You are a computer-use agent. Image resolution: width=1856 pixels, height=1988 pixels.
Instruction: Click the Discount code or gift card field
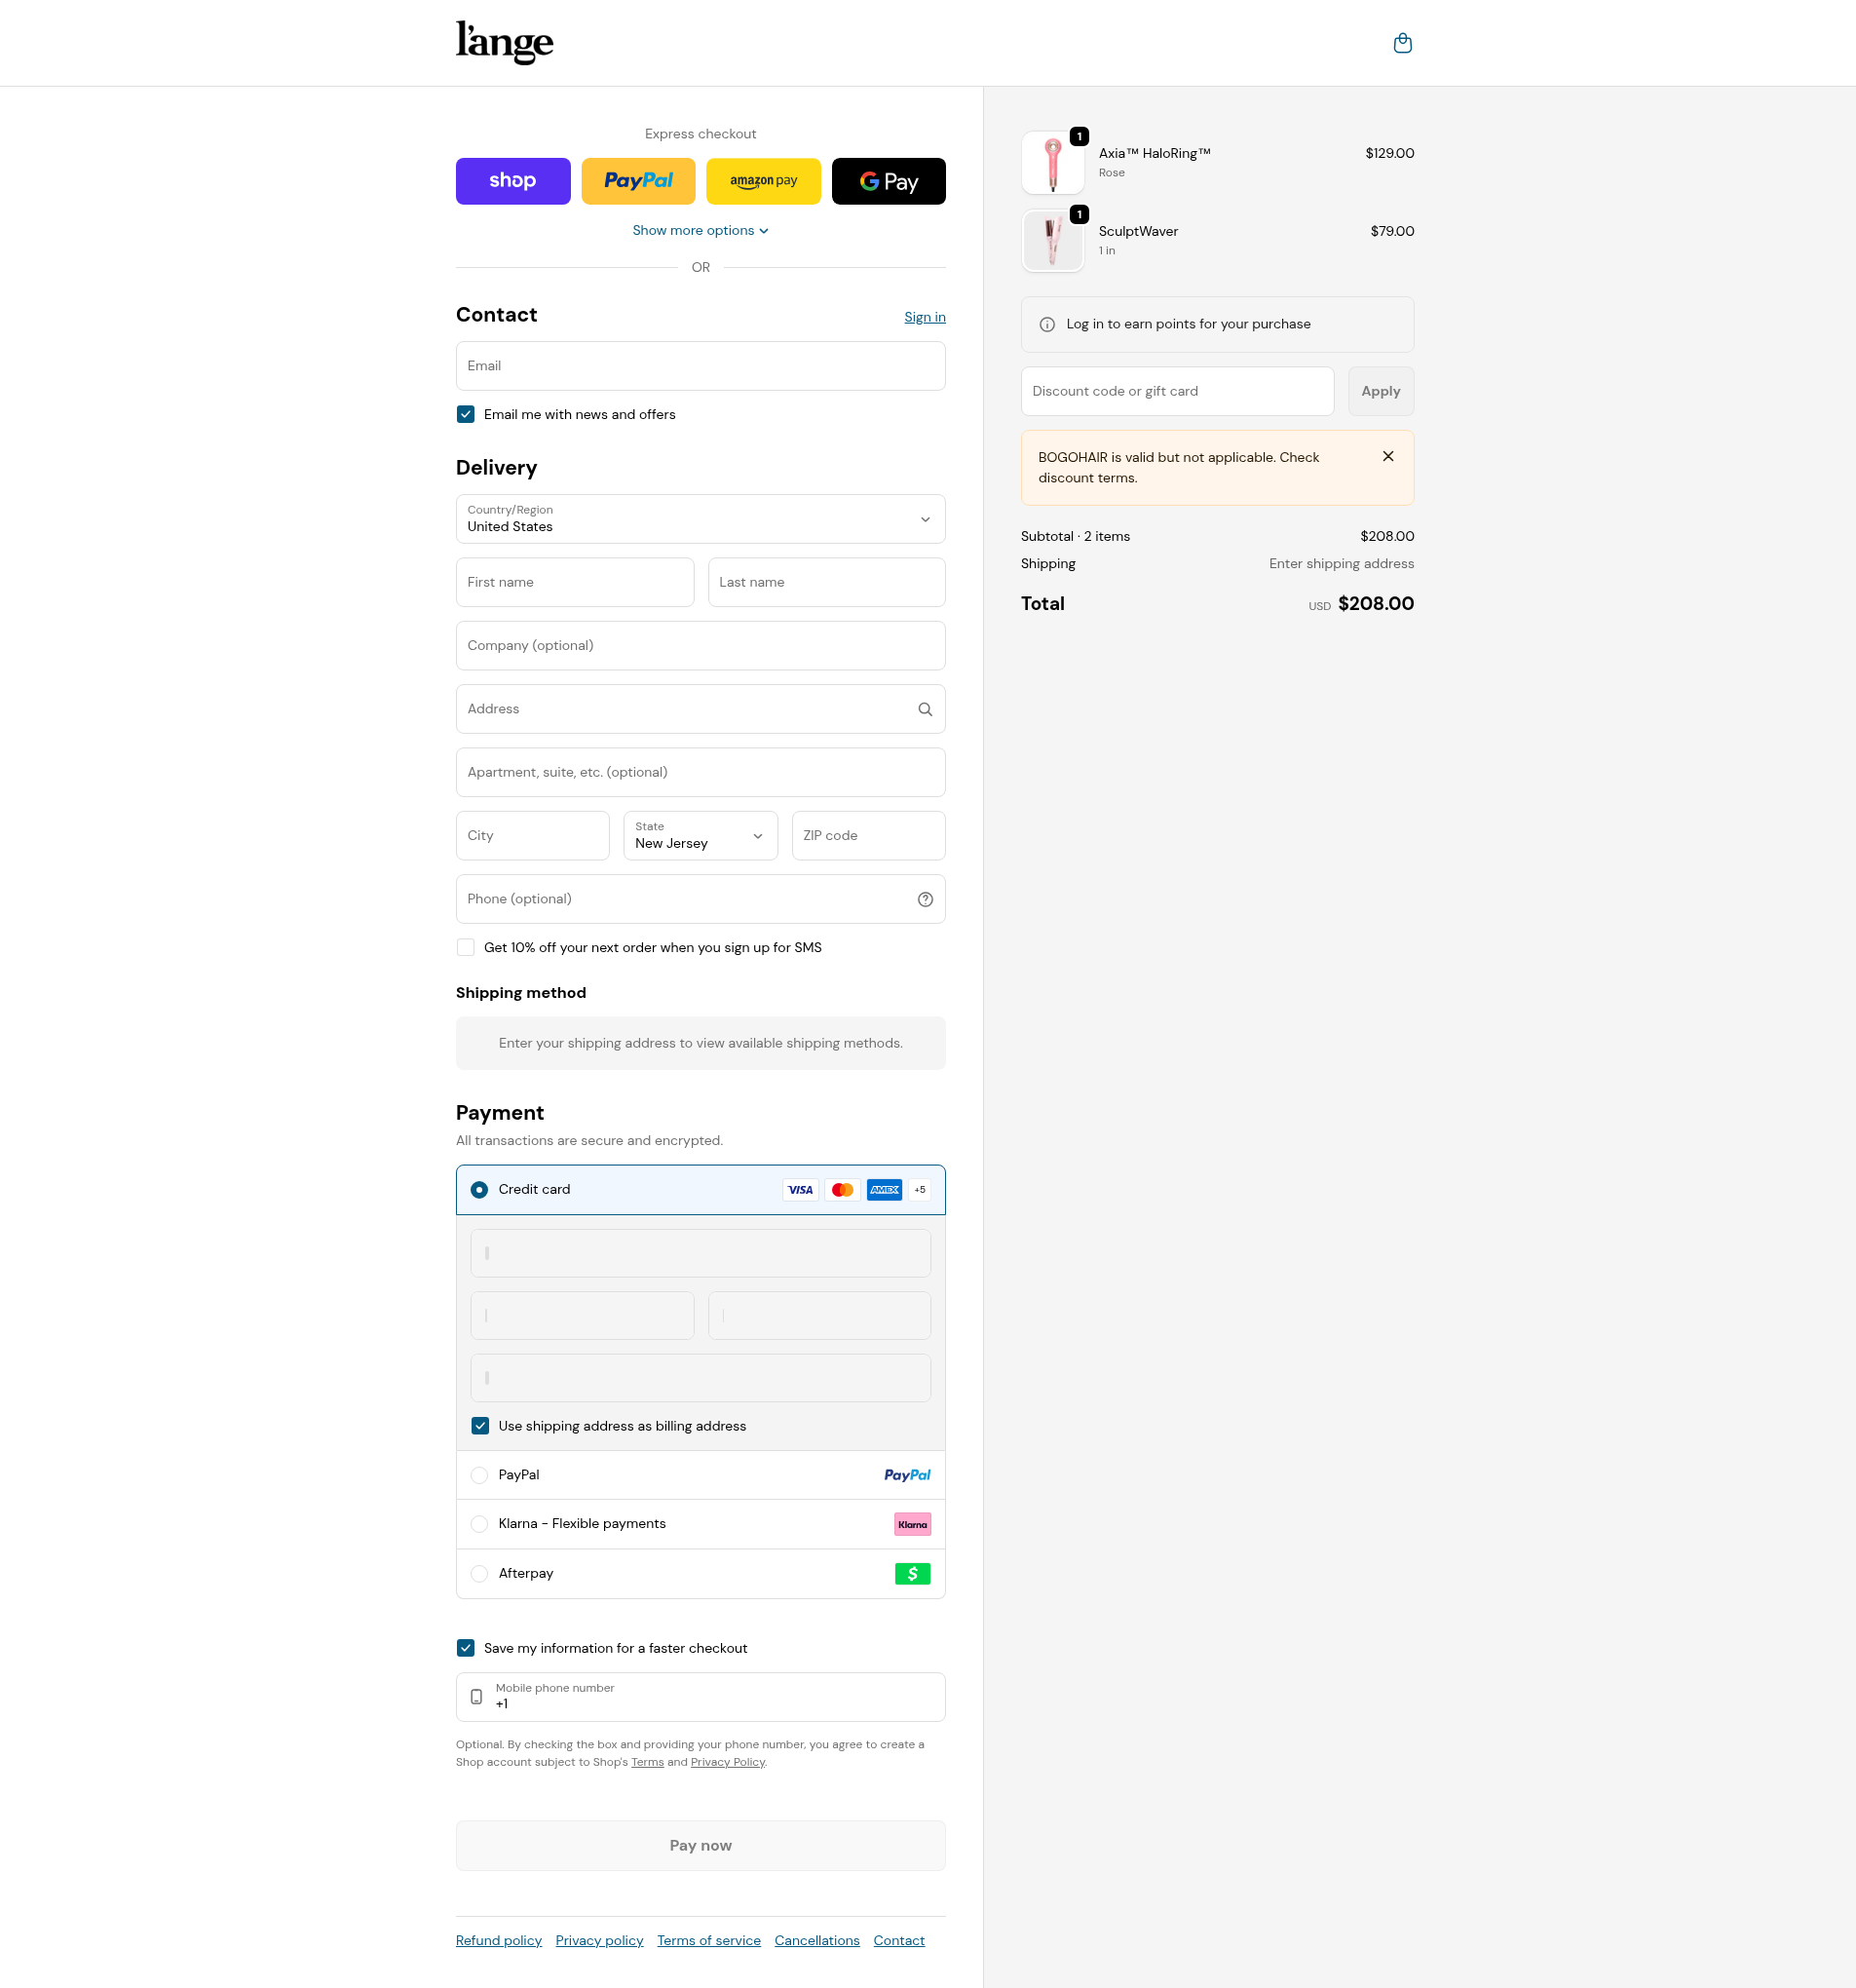[x=1176, y=391]
